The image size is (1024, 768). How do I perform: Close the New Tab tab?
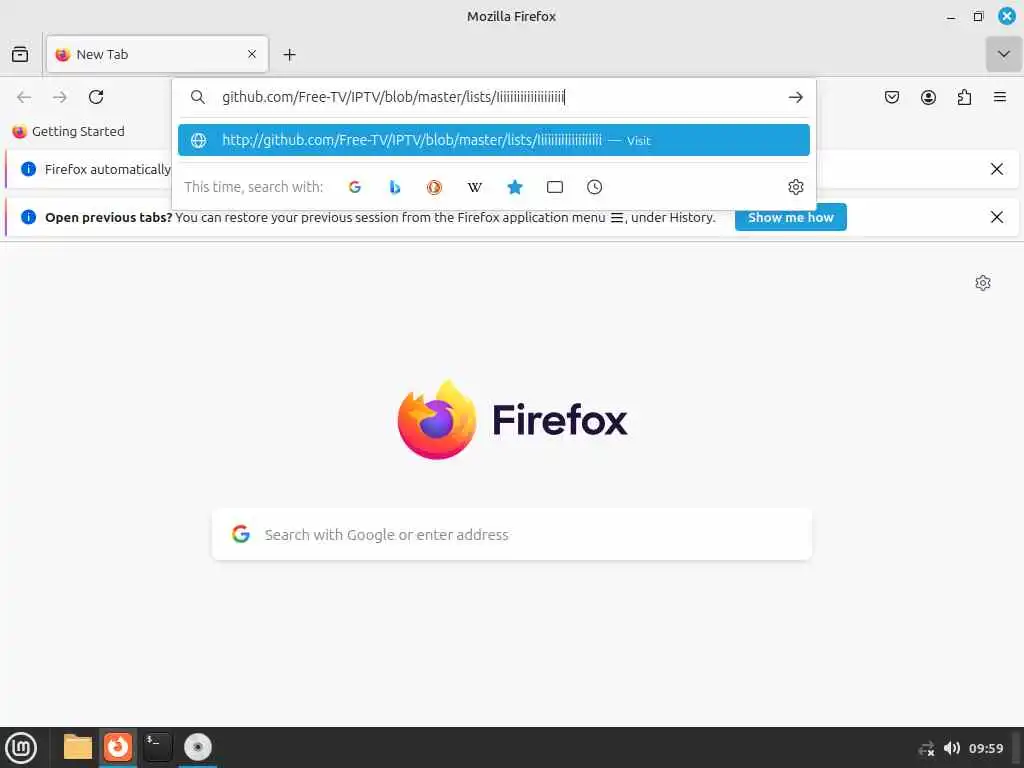252,54
